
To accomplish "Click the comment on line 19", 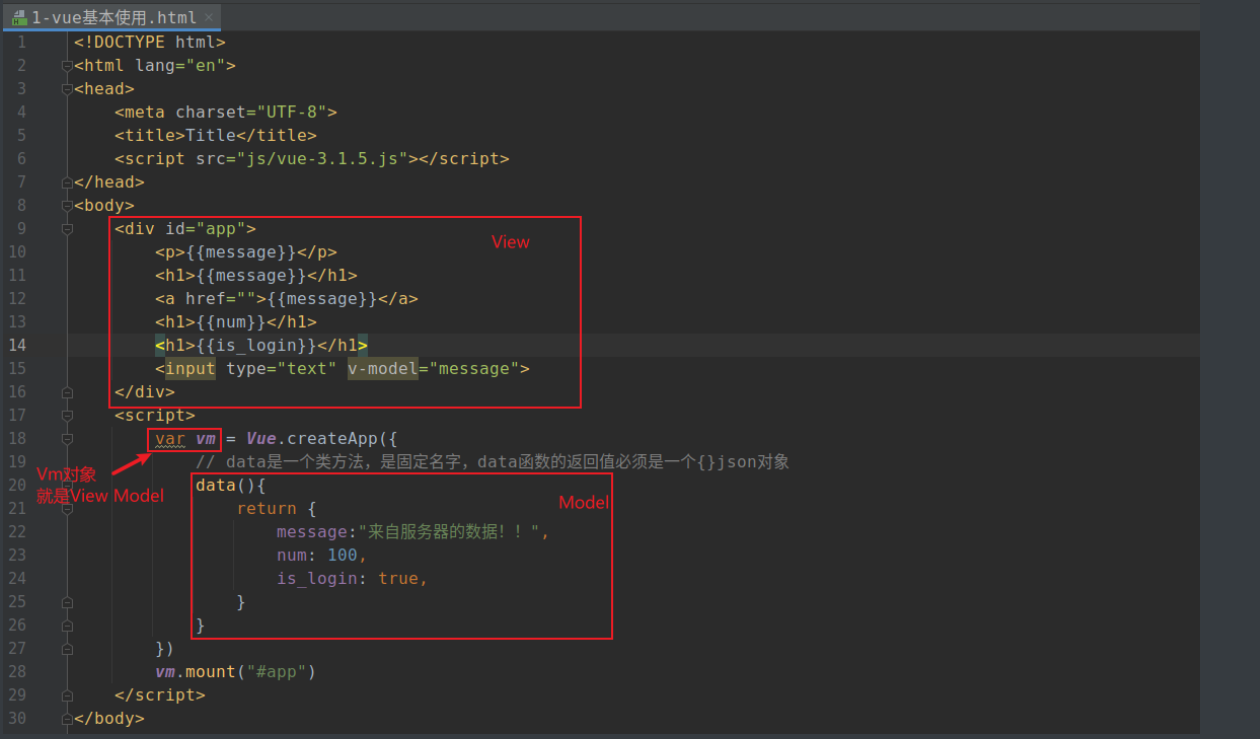I will point(493,462).
